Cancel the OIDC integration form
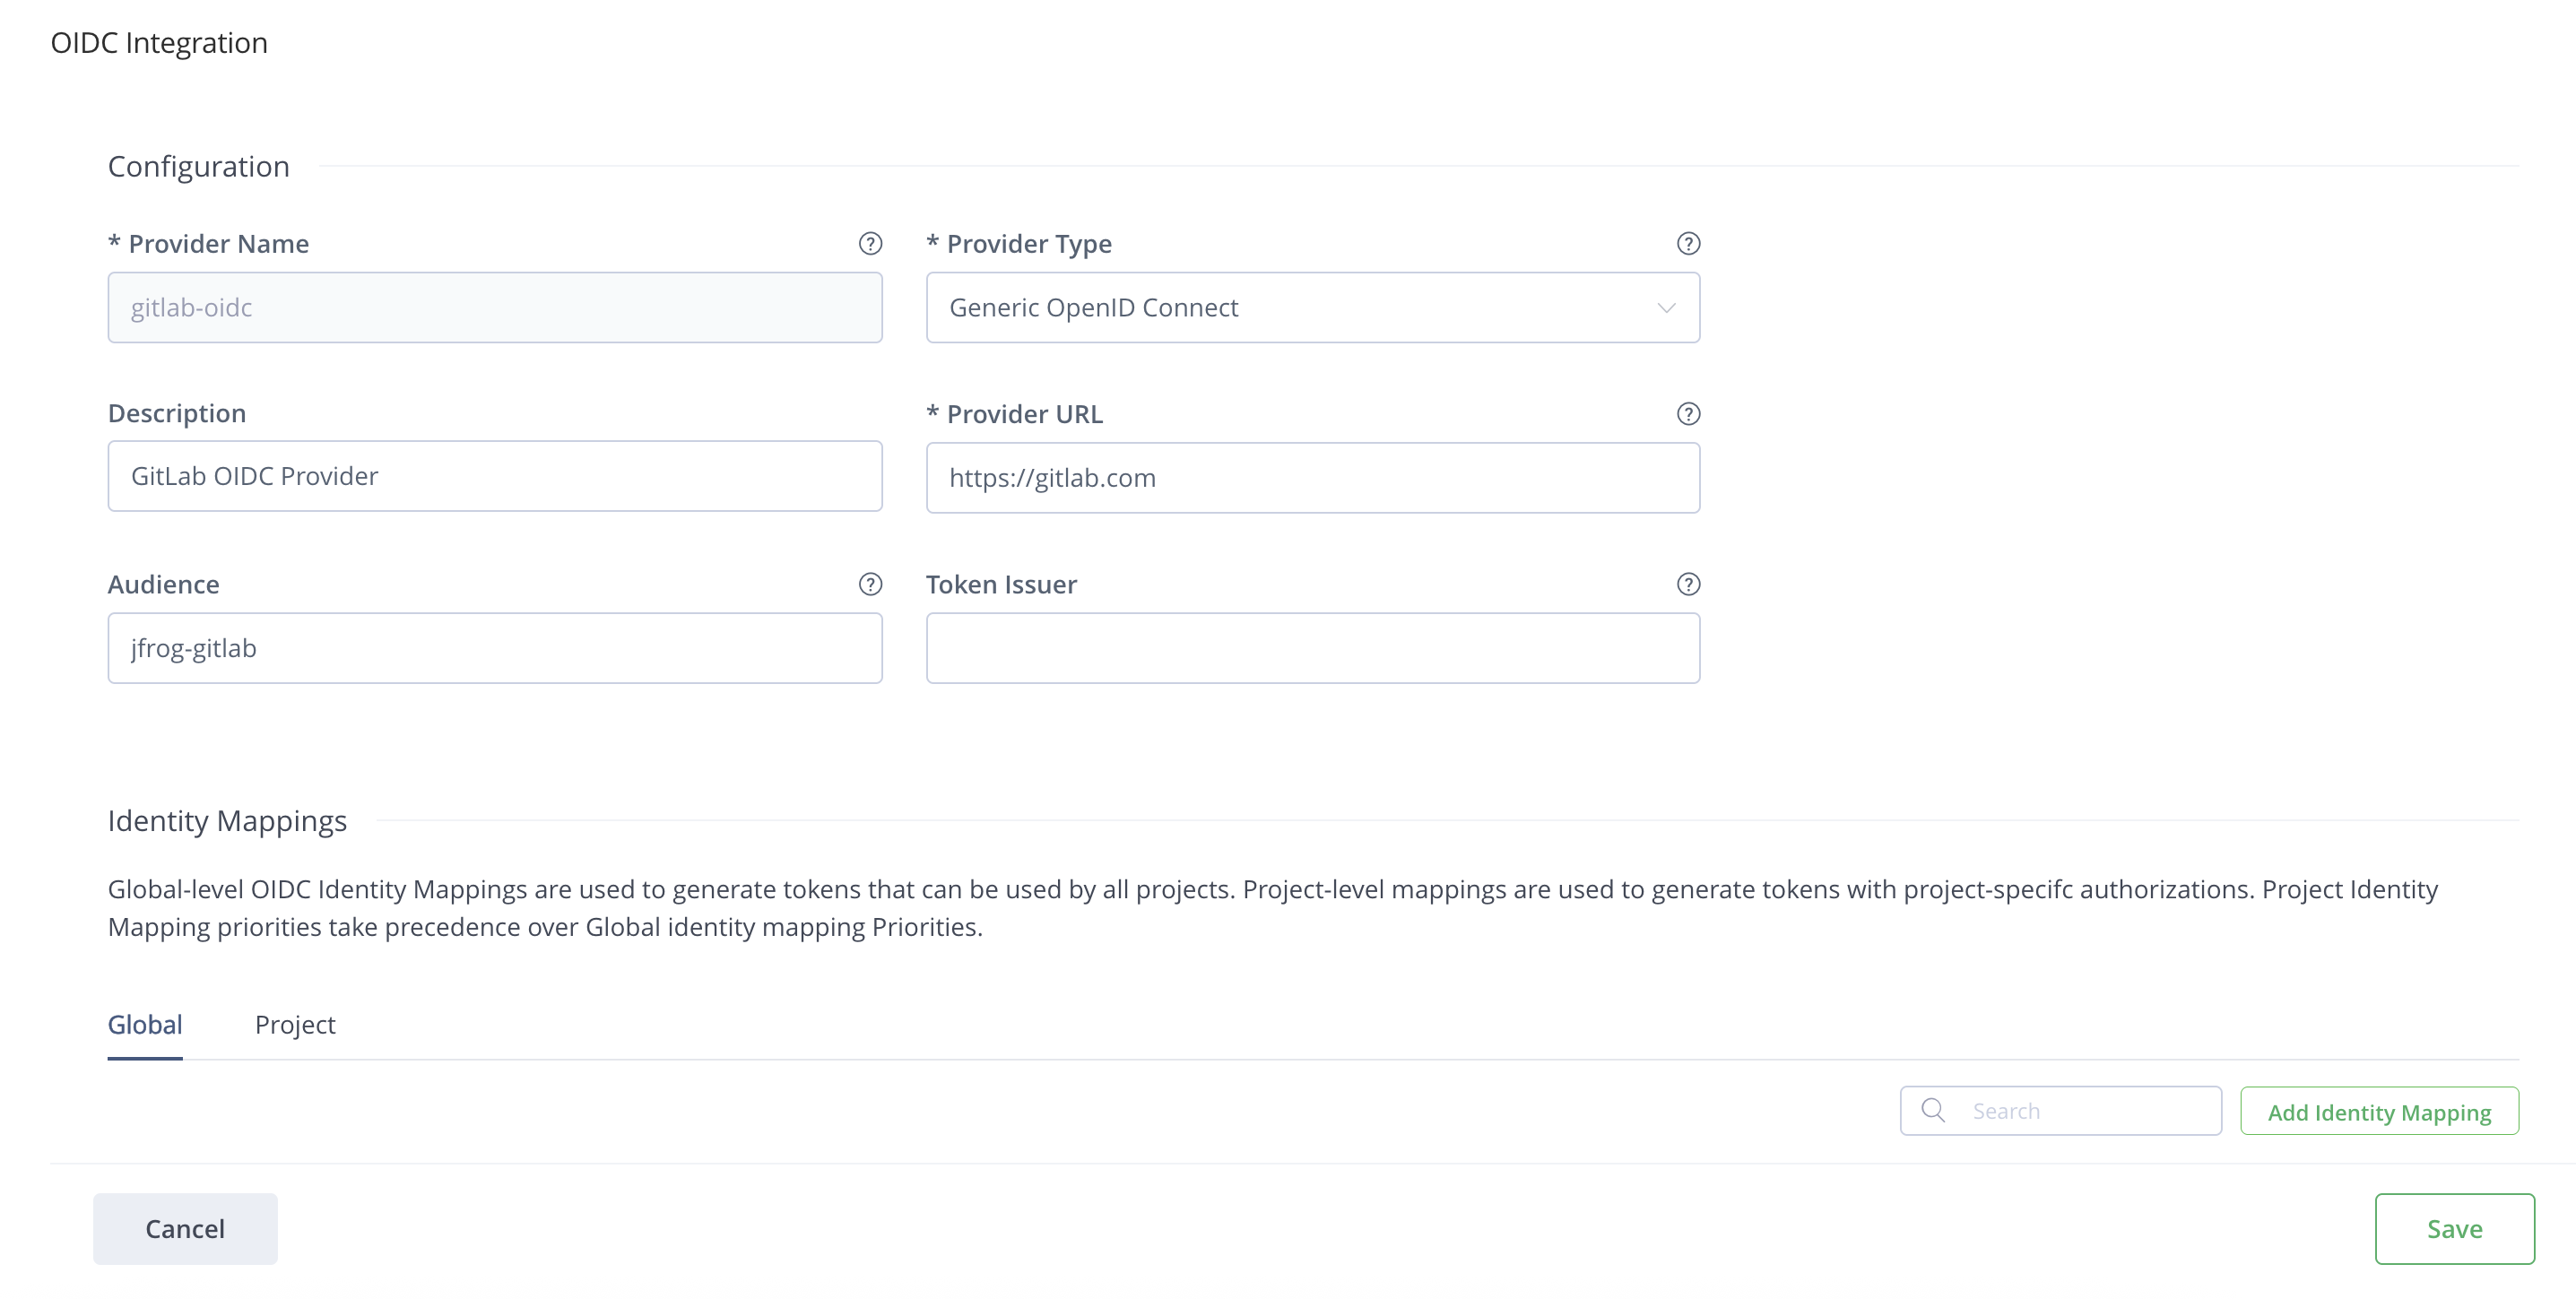Screen dimensions: 2576x1299 185,1228
